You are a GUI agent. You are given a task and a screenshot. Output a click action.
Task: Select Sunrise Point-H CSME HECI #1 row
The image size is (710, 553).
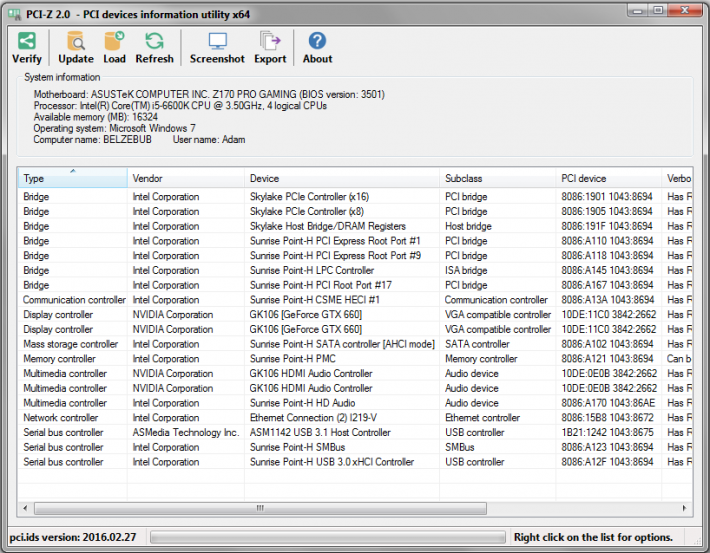355,300
